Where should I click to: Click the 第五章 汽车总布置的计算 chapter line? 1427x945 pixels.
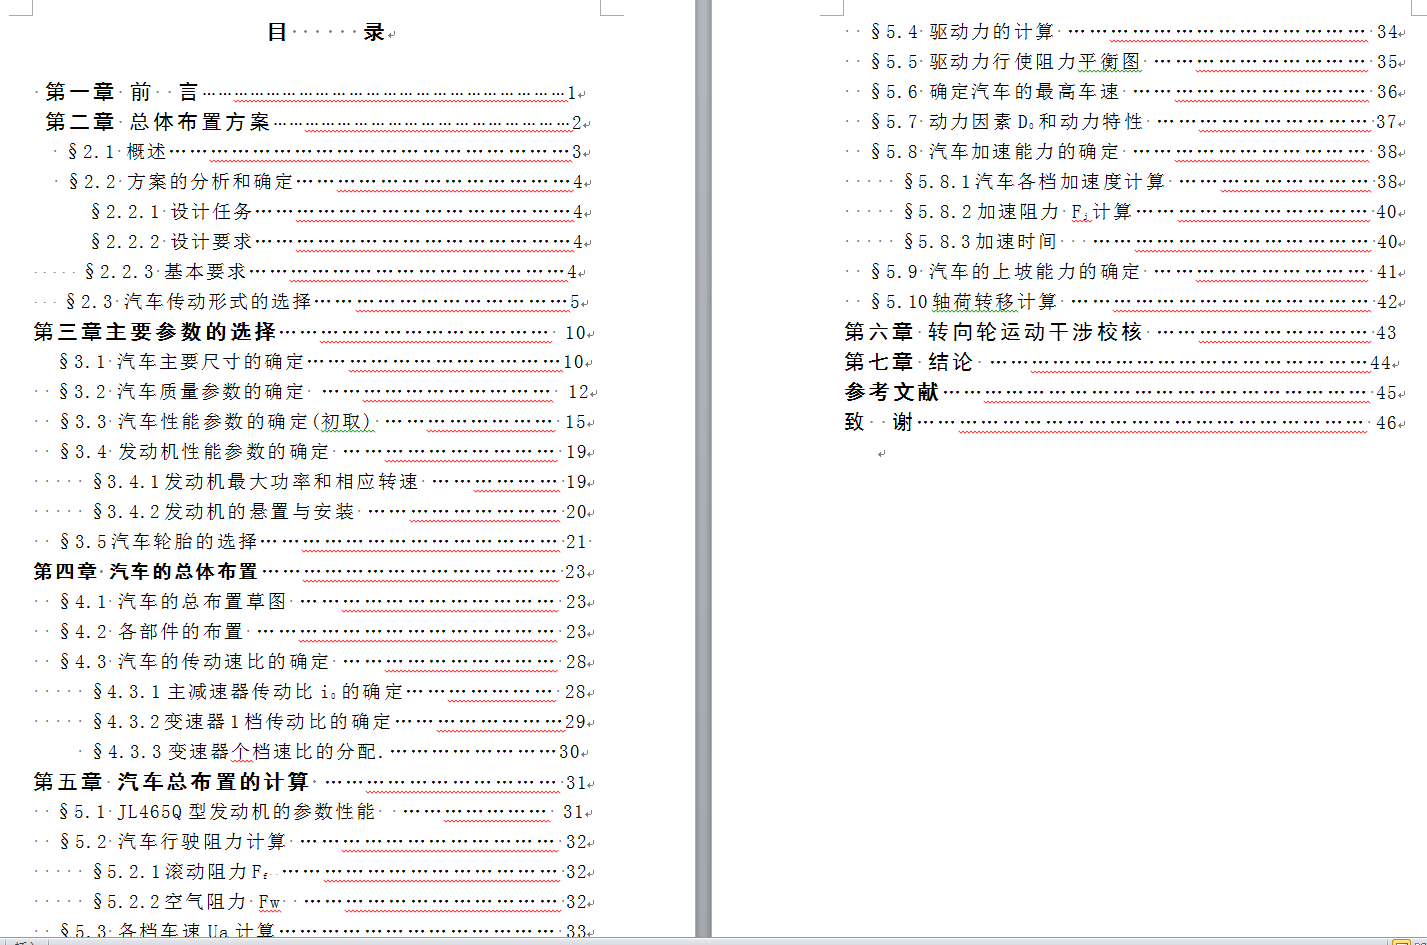click(x=310, y=782)
